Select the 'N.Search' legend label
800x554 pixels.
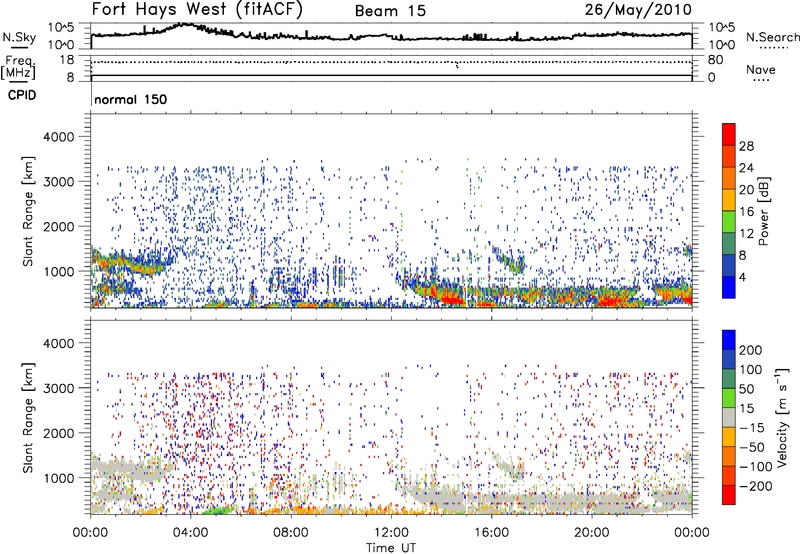tap(773, 37)
